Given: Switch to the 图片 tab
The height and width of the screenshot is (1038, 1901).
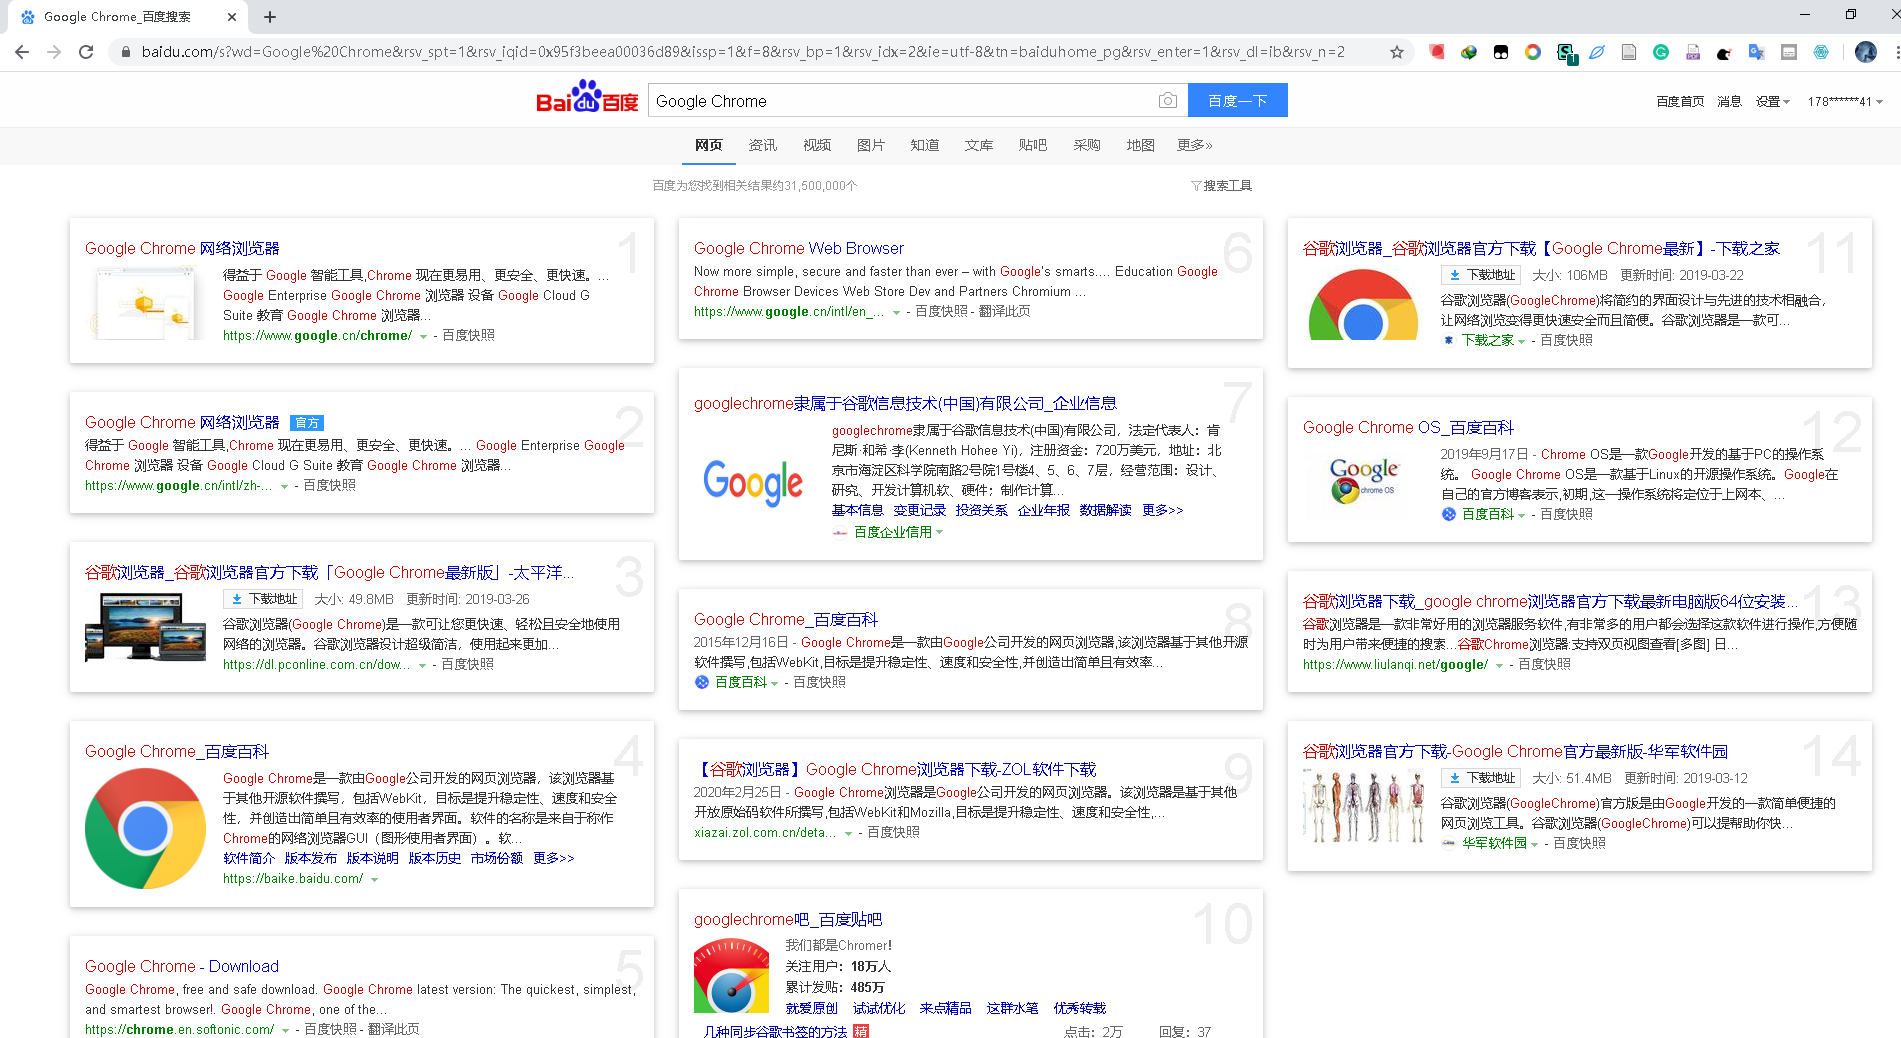Looking at the screenshot, I should point(871,145).
